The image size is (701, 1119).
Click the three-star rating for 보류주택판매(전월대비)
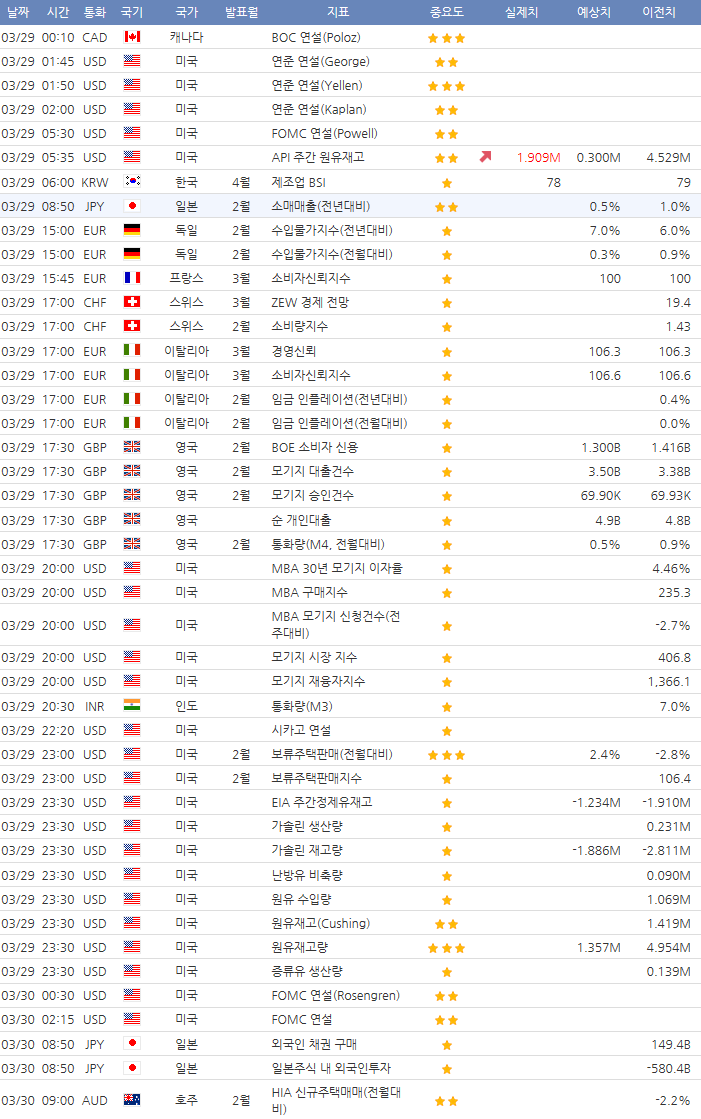coord(447,755)
